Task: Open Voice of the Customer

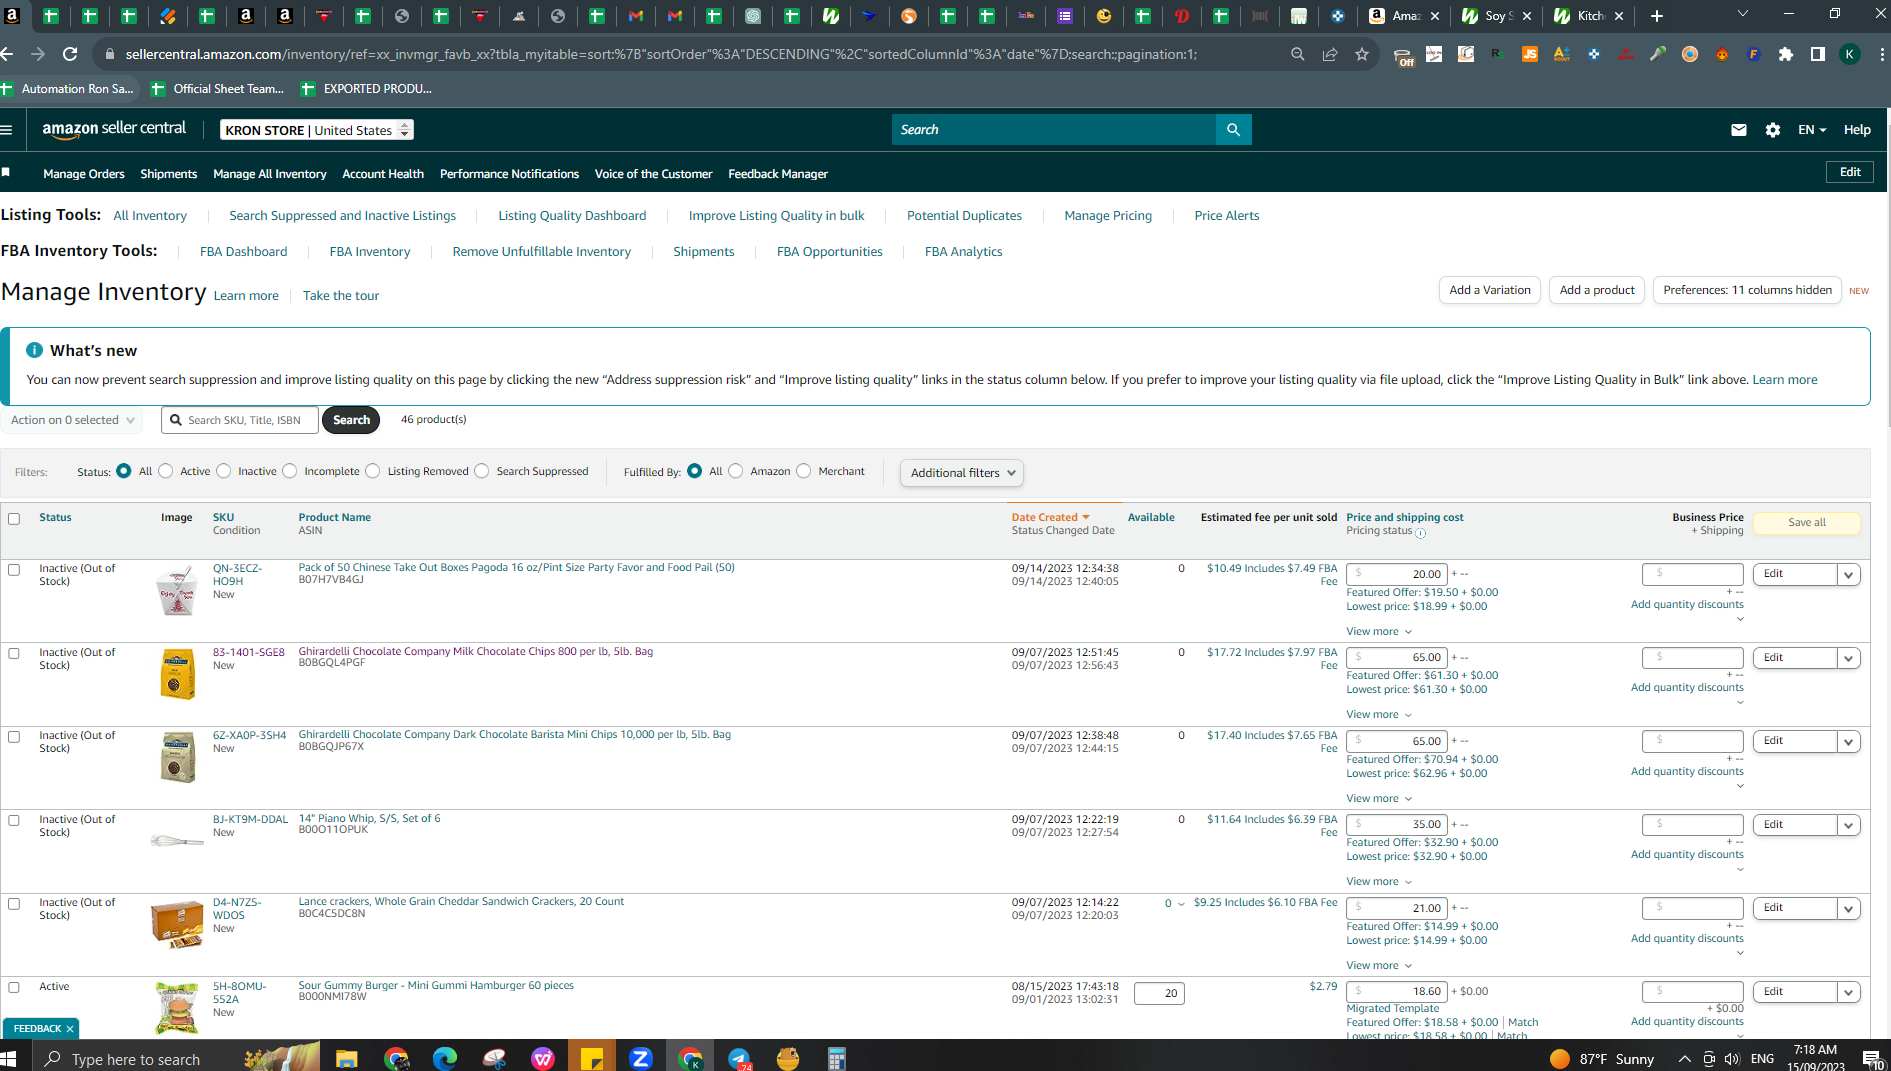Action: coord(654,174)
